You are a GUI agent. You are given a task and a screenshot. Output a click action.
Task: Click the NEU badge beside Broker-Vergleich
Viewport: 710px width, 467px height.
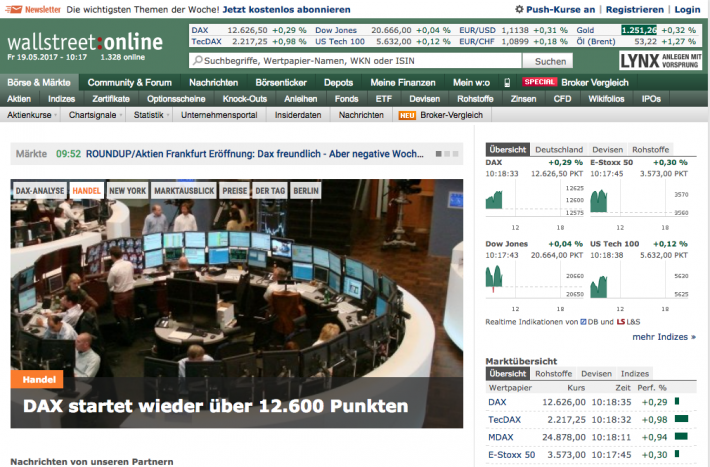[x=407, y=116]
